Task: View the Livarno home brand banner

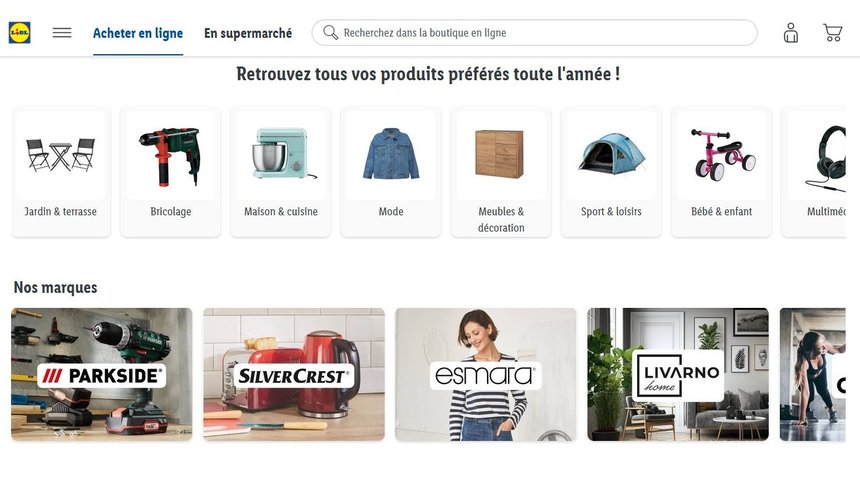Action: [x=678, y=374]
